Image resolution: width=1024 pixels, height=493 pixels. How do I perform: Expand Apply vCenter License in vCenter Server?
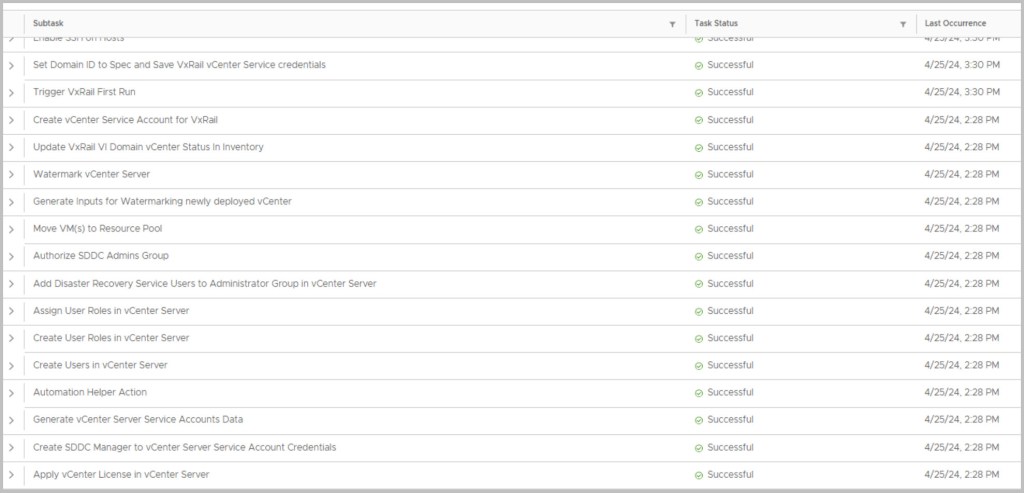pyautogui.click(x=12, y=475)
